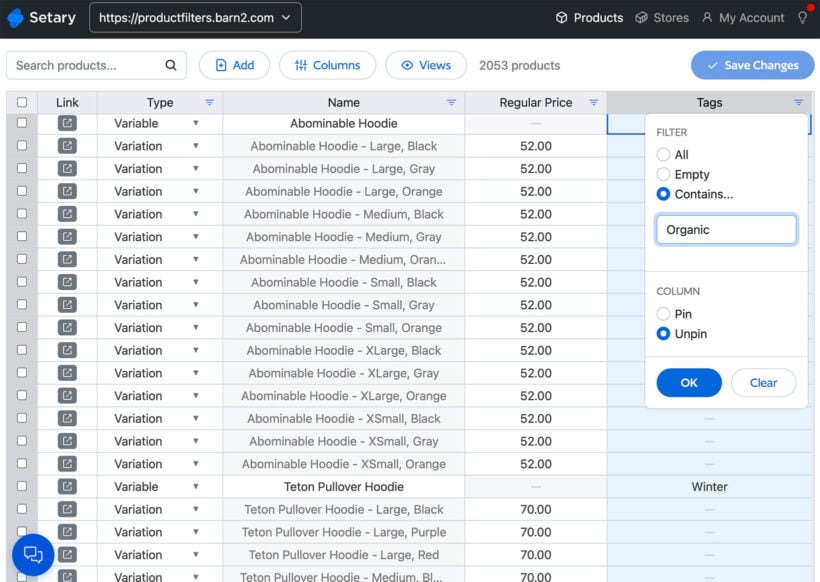Go to the Stores menu item
The height and width of the screenshot is (582, 820).
point(662,18)
